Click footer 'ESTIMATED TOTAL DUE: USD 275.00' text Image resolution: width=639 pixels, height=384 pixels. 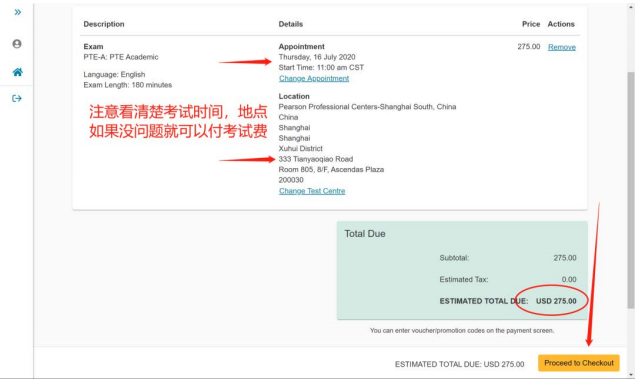coord(459,364)
